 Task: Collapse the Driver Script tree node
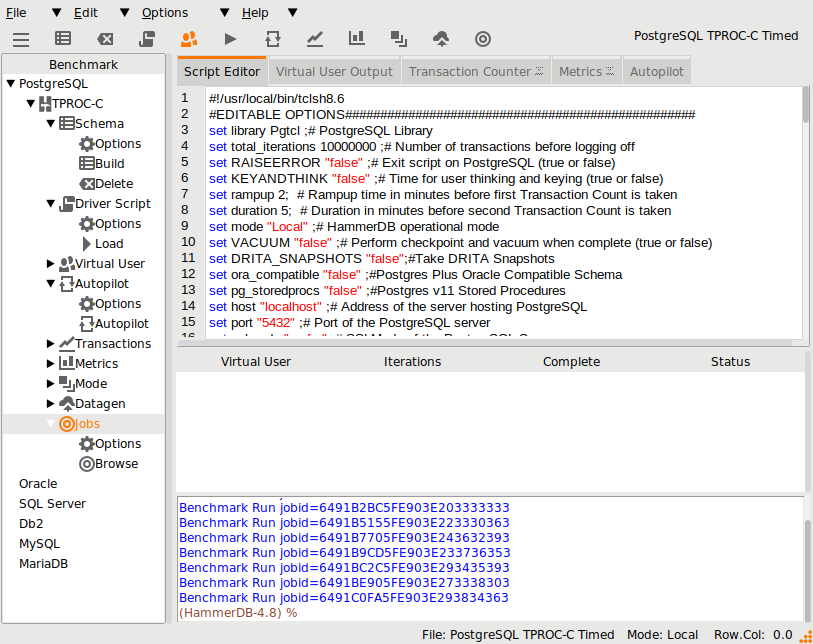point(51,204)
